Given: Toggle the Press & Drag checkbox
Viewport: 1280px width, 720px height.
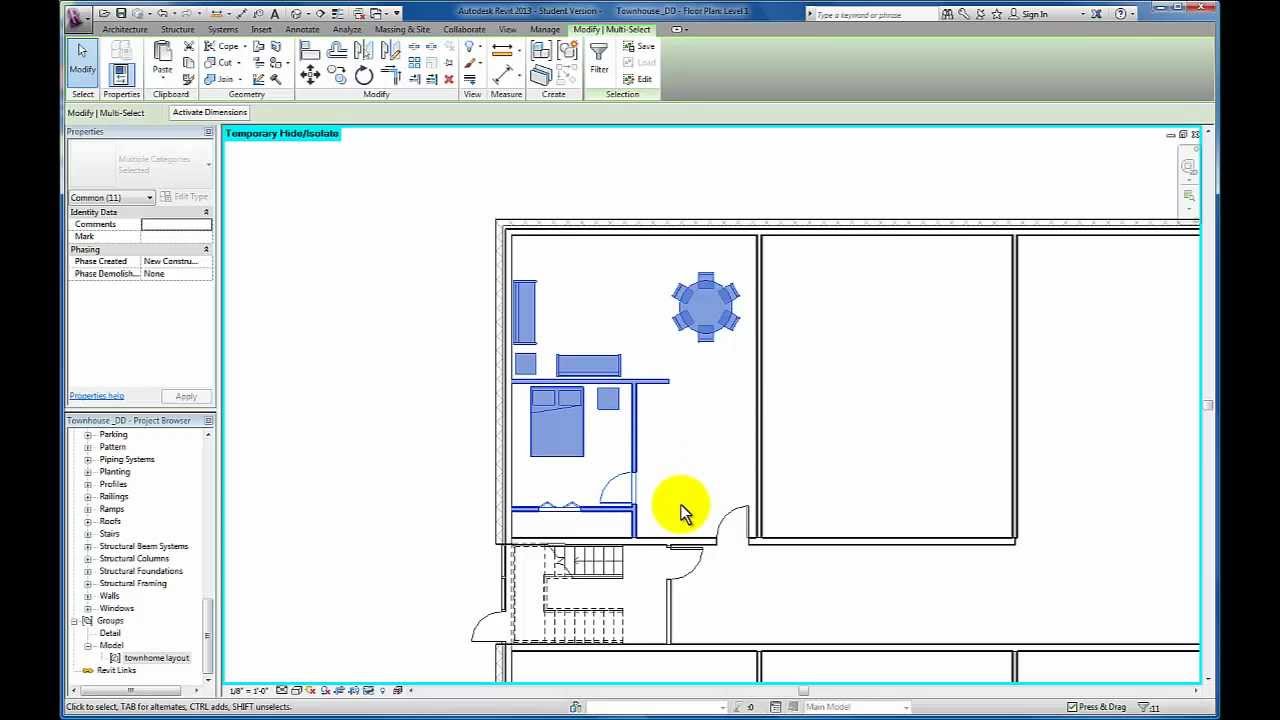Looking at the screenshot, I should tap(1072, 707).
